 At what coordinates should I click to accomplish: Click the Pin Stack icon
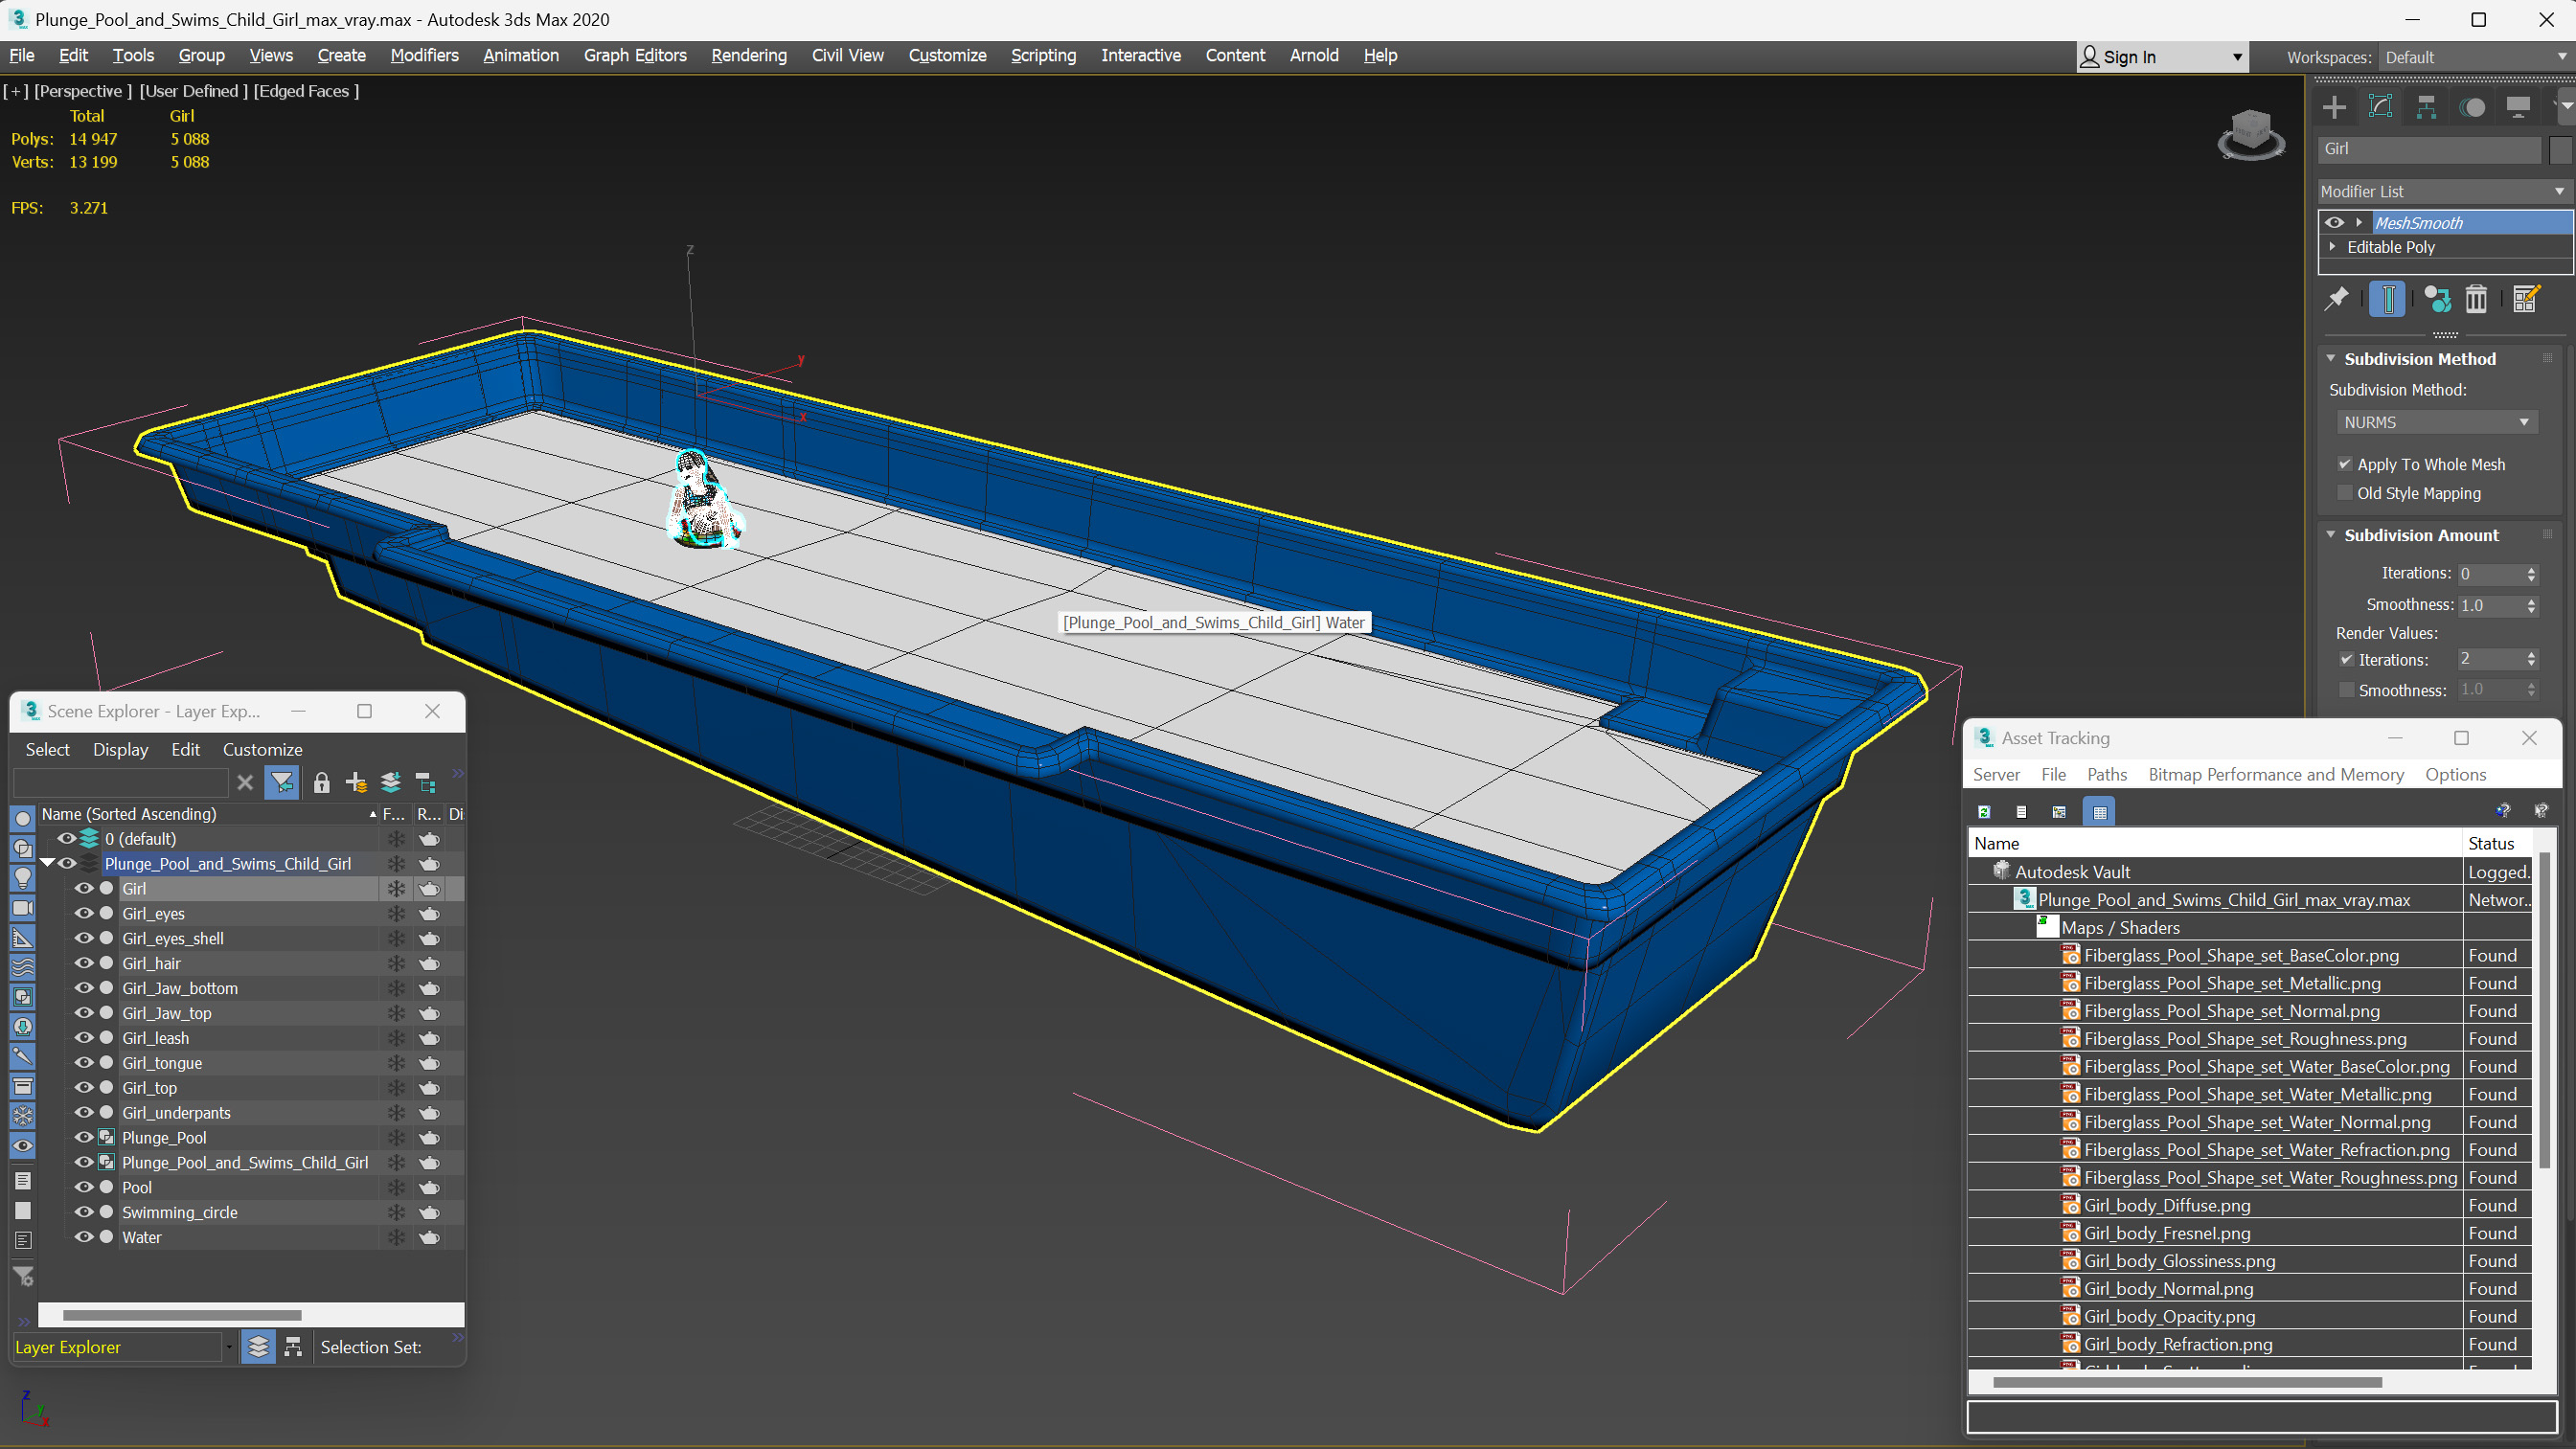[x=2337, y=299]
